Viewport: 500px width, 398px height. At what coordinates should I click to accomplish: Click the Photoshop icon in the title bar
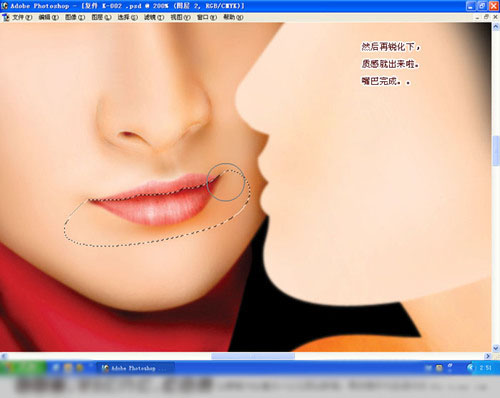[x=4, y=6]
